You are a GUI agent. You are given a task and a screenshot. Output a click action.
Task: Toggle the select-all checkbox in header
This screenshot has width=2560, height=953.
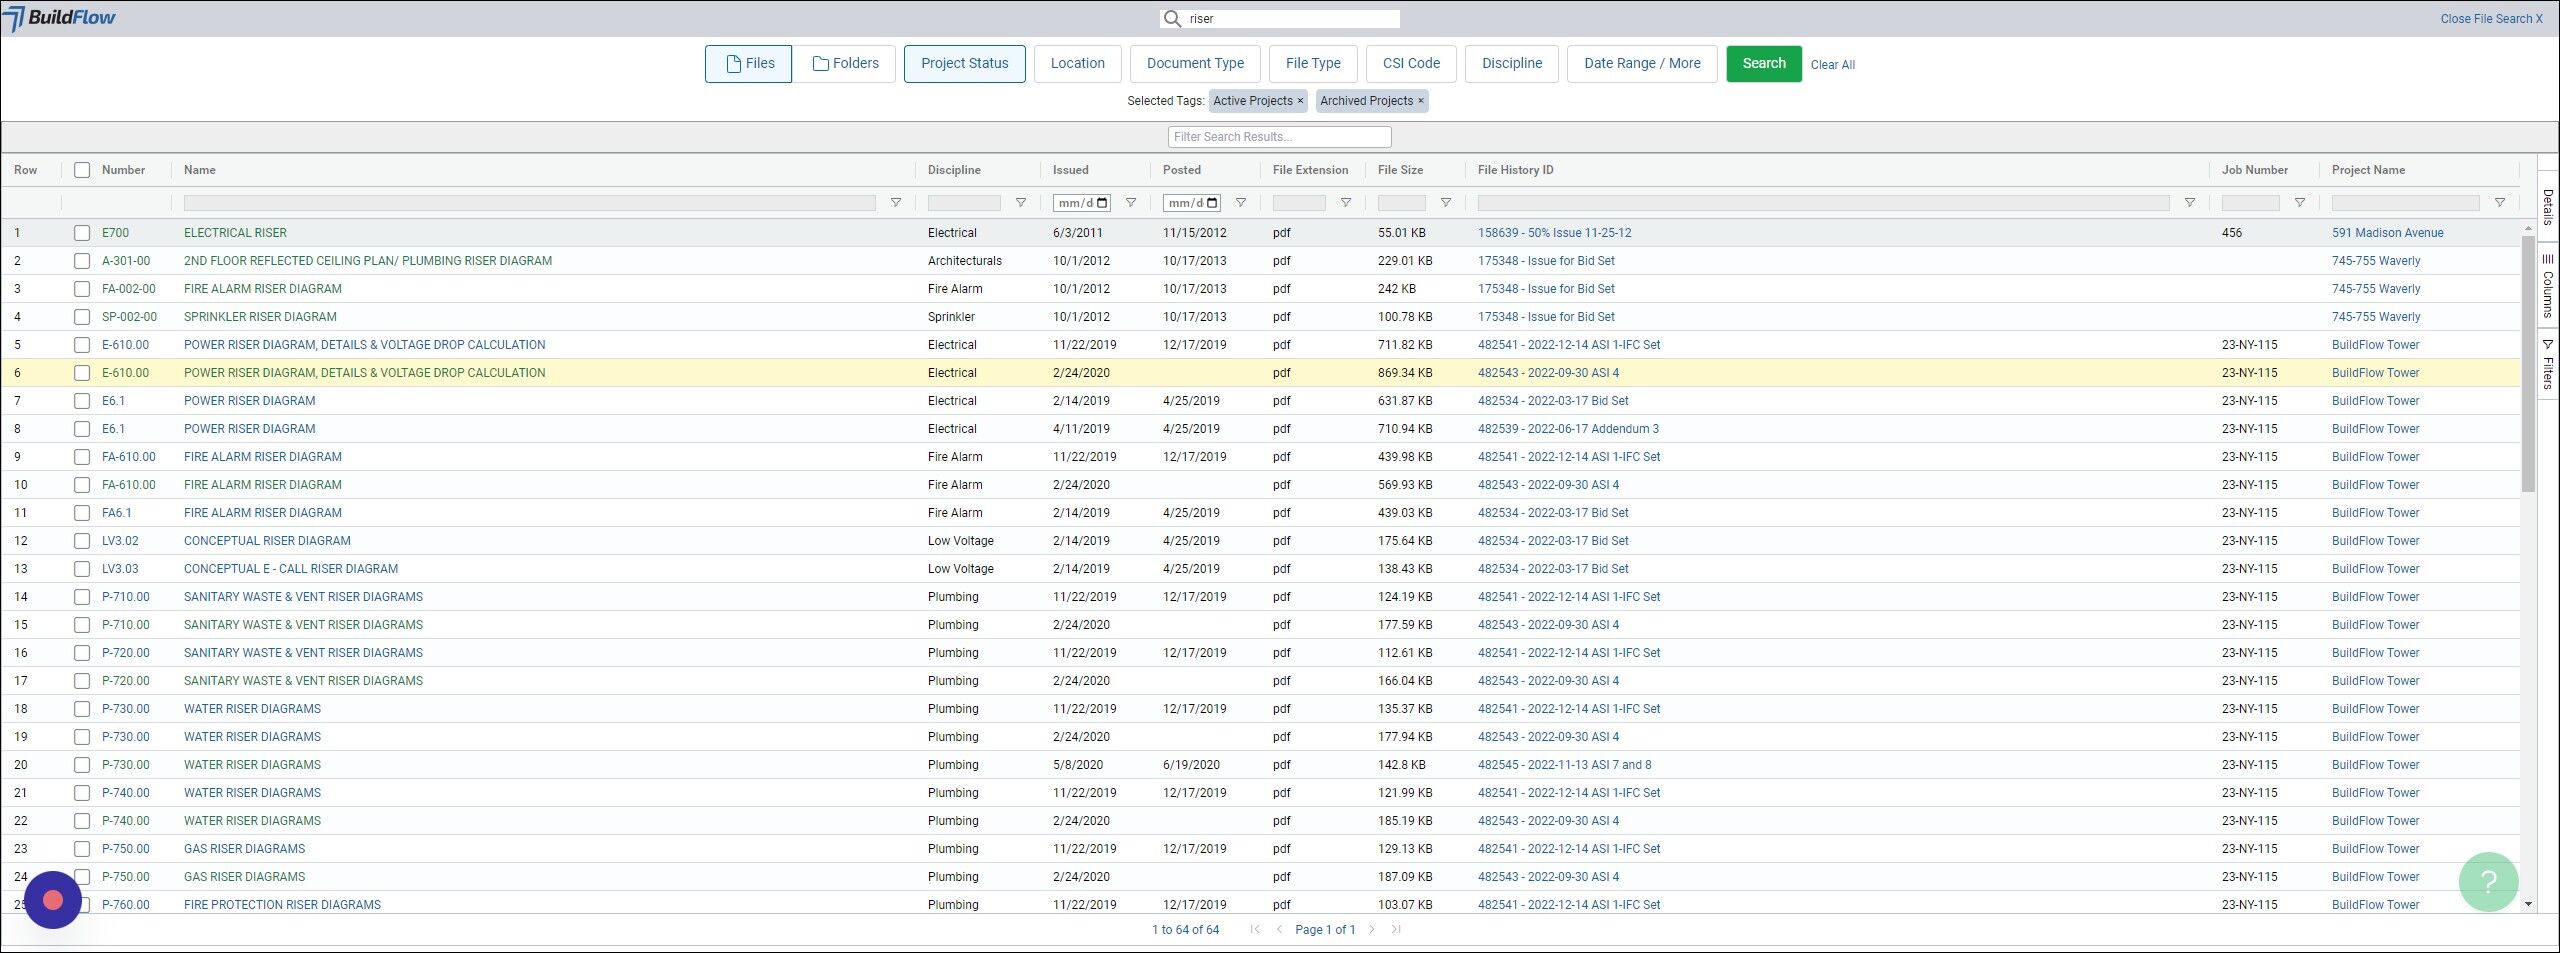pyautogui.click(x=82, y=170)
